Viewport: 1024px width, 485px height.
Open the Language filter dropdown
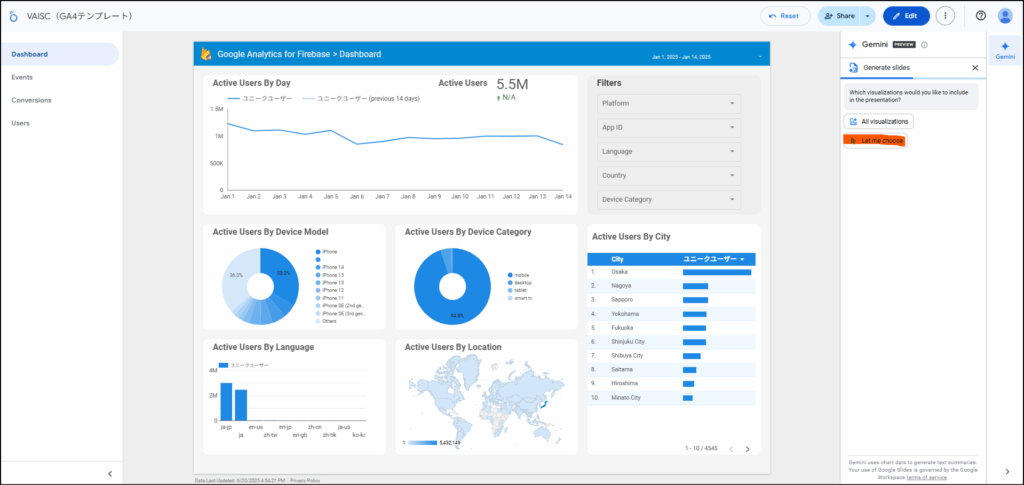click(669, 151)
